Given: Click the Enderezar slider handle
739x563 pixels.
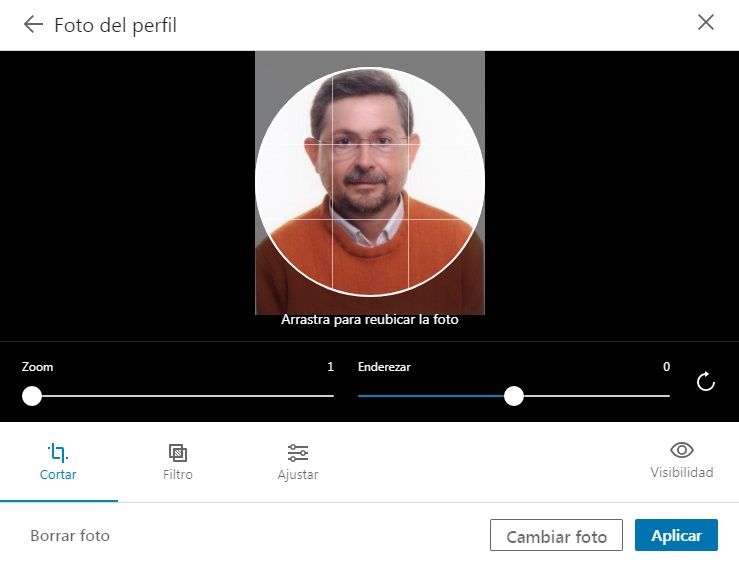Looking at the screenshot, I should pyautogui.click(x=514, y=396).
